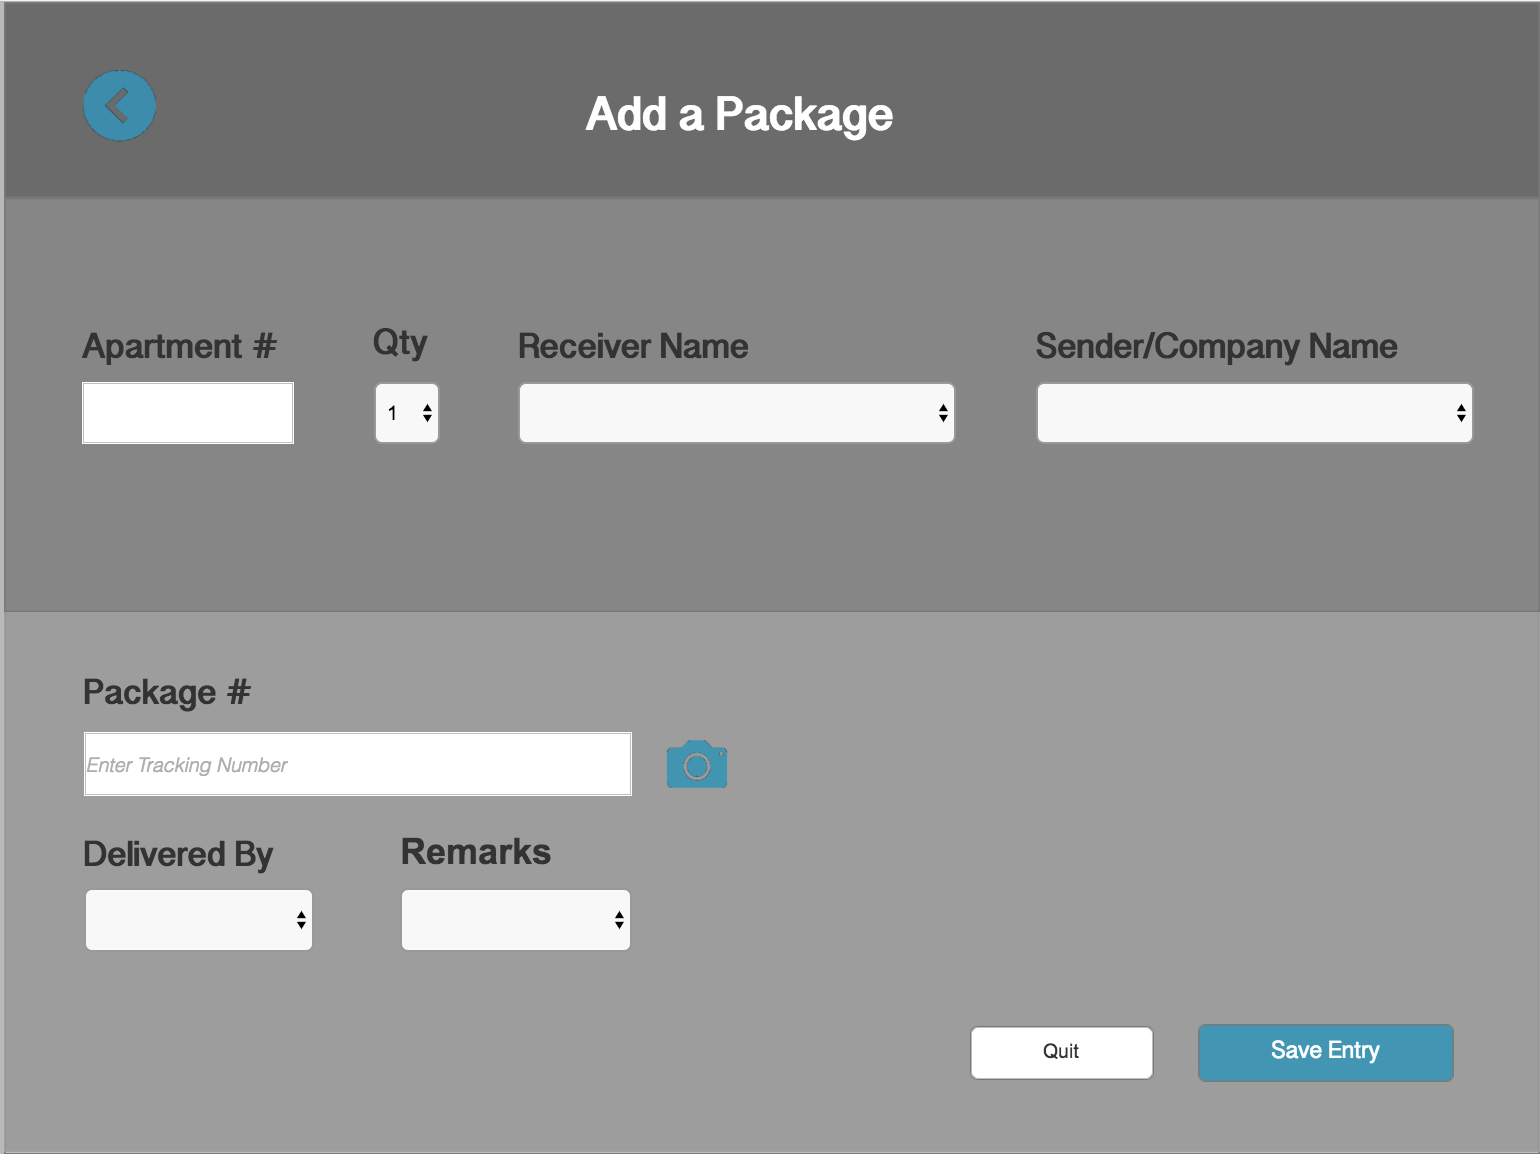
Task: Focus the Enter Tracking Number field
Action: tap(358, 764)
